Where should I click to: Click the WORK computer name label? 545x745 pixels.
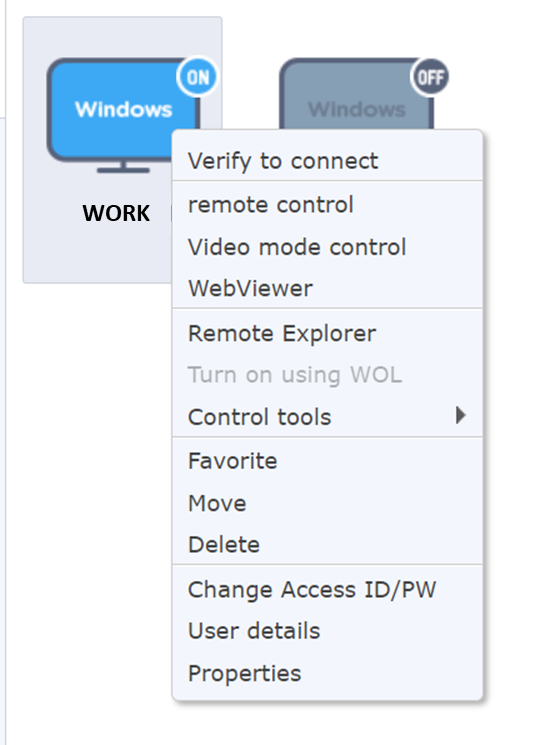116,213
